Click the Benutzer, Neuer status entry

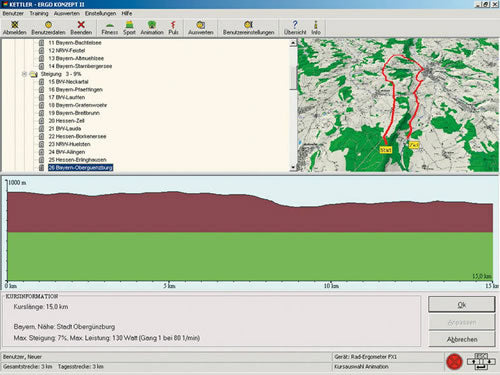point(22,357)
